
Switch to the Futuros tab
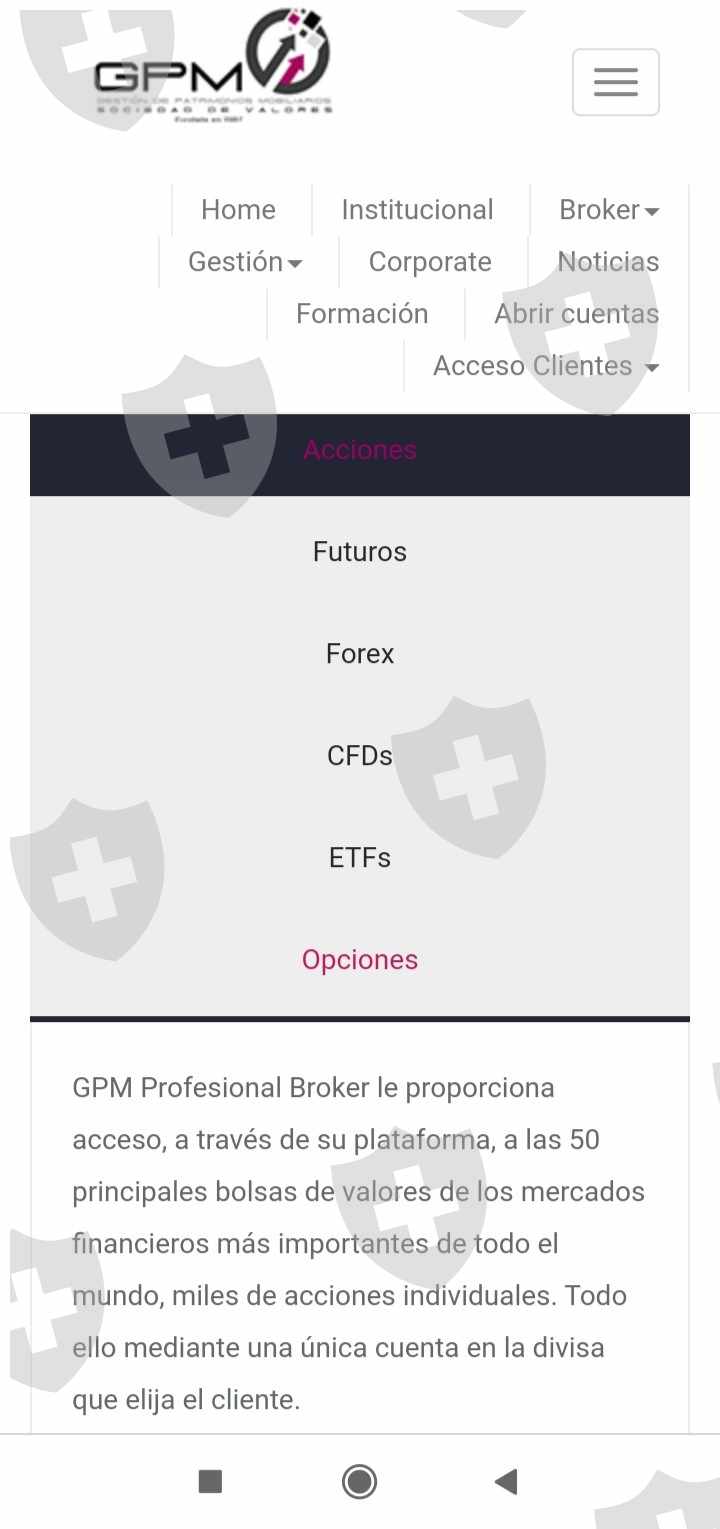(360, 552)
